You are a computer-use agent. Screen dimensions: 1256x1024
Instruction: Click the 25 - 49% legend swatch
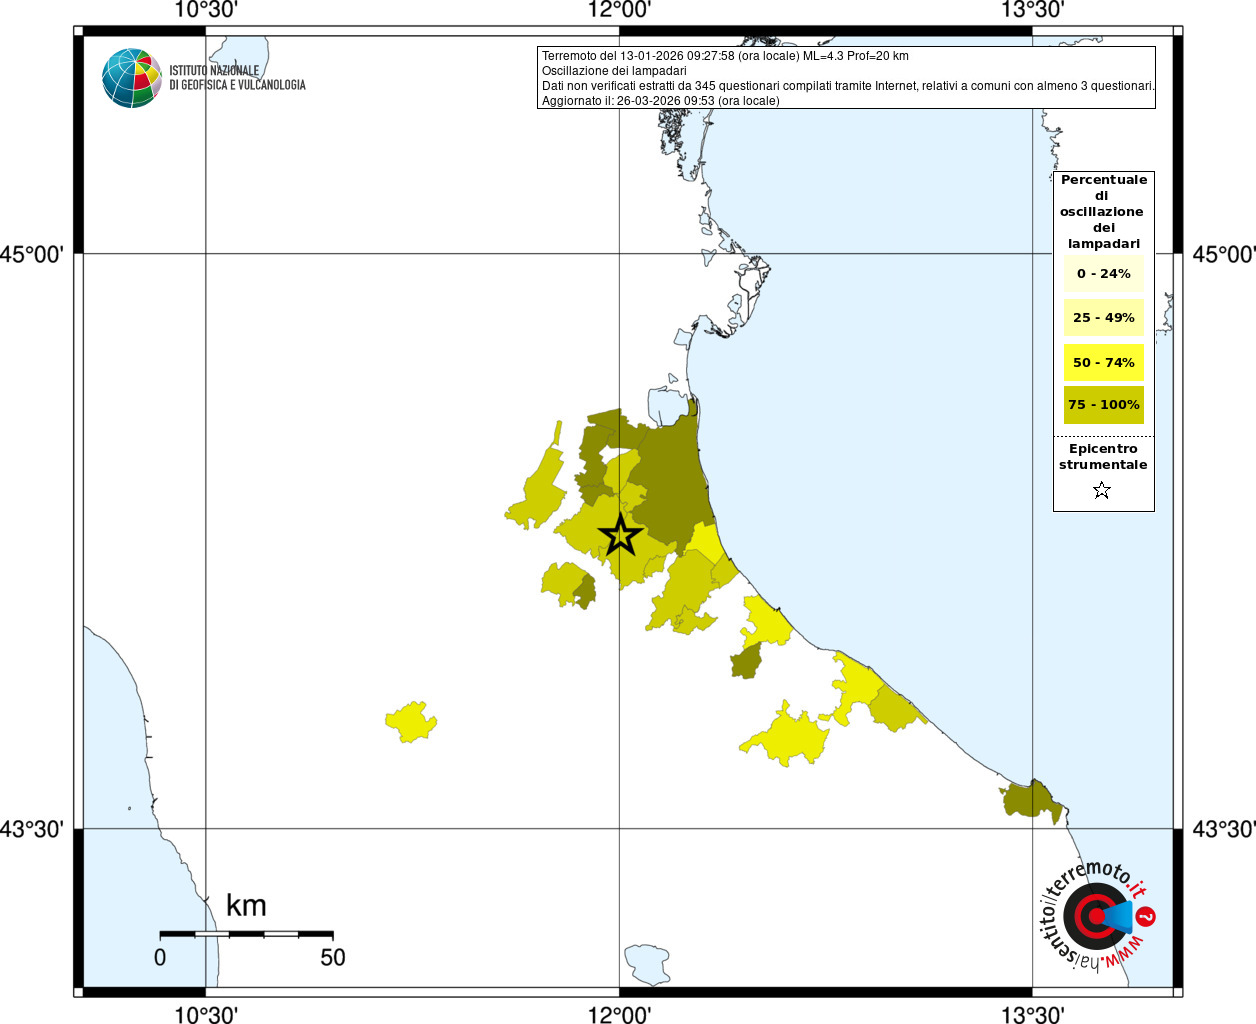[1103, 318]
